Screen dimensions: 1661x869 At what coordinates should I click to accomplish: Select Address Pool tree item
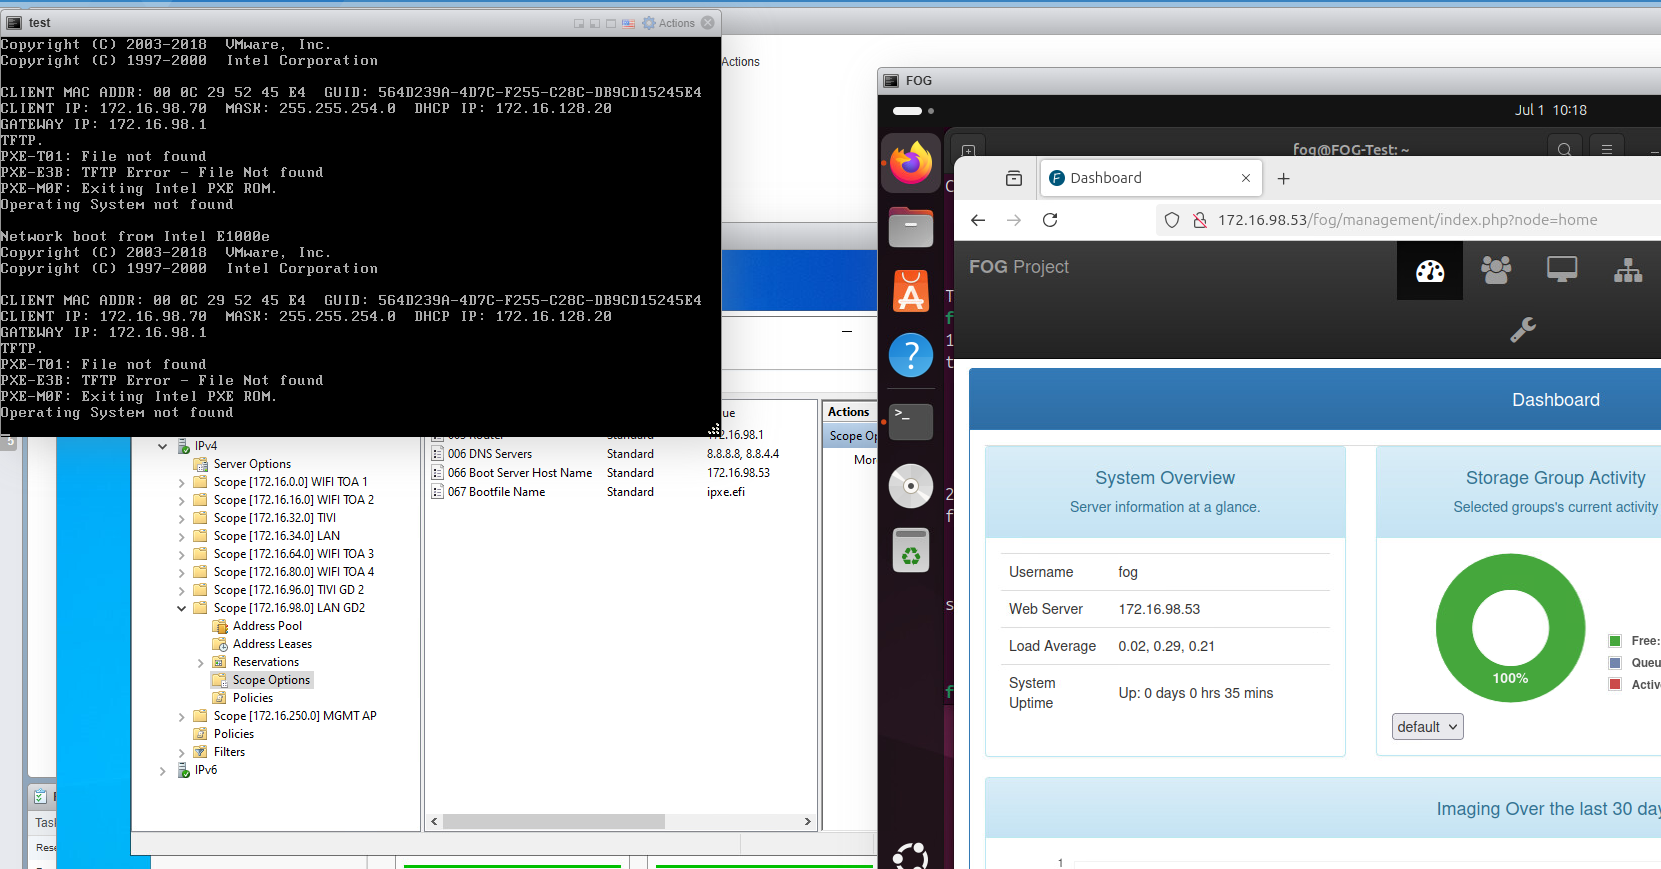pos(267,626)
